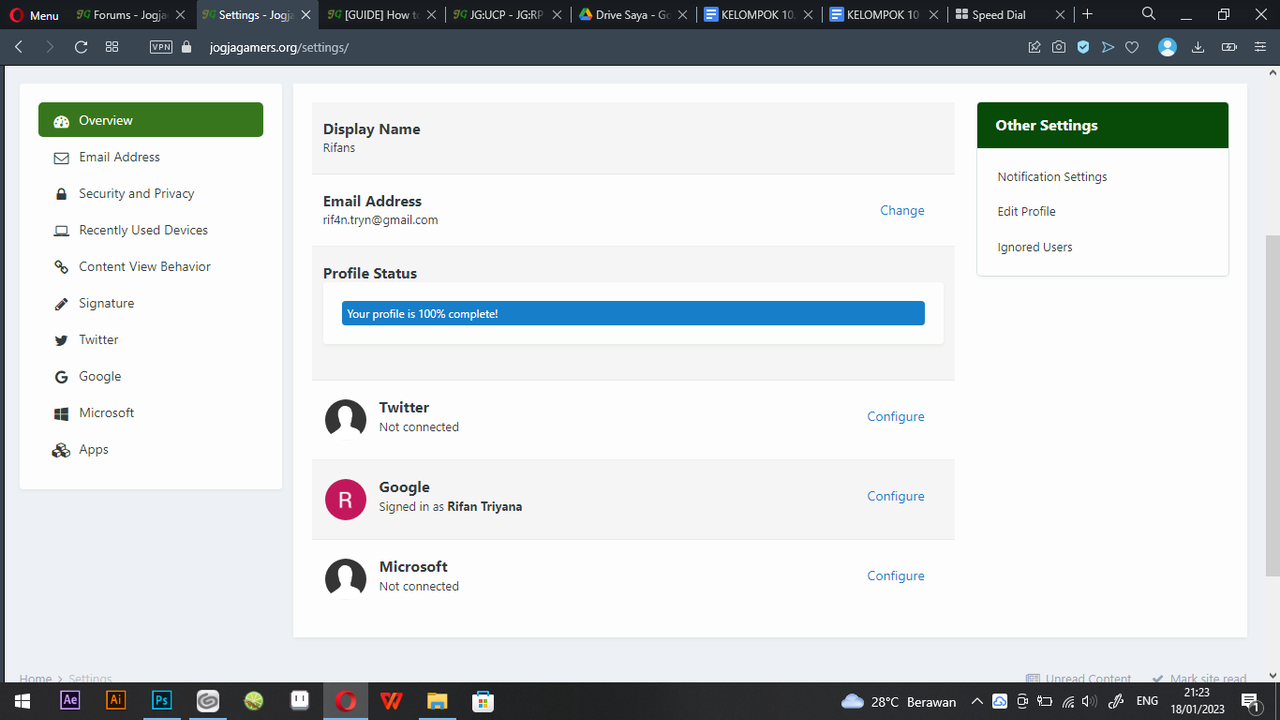Launch Illustrator from taskbar
Screen dimensions: 1280x720
tap(116, 700)
